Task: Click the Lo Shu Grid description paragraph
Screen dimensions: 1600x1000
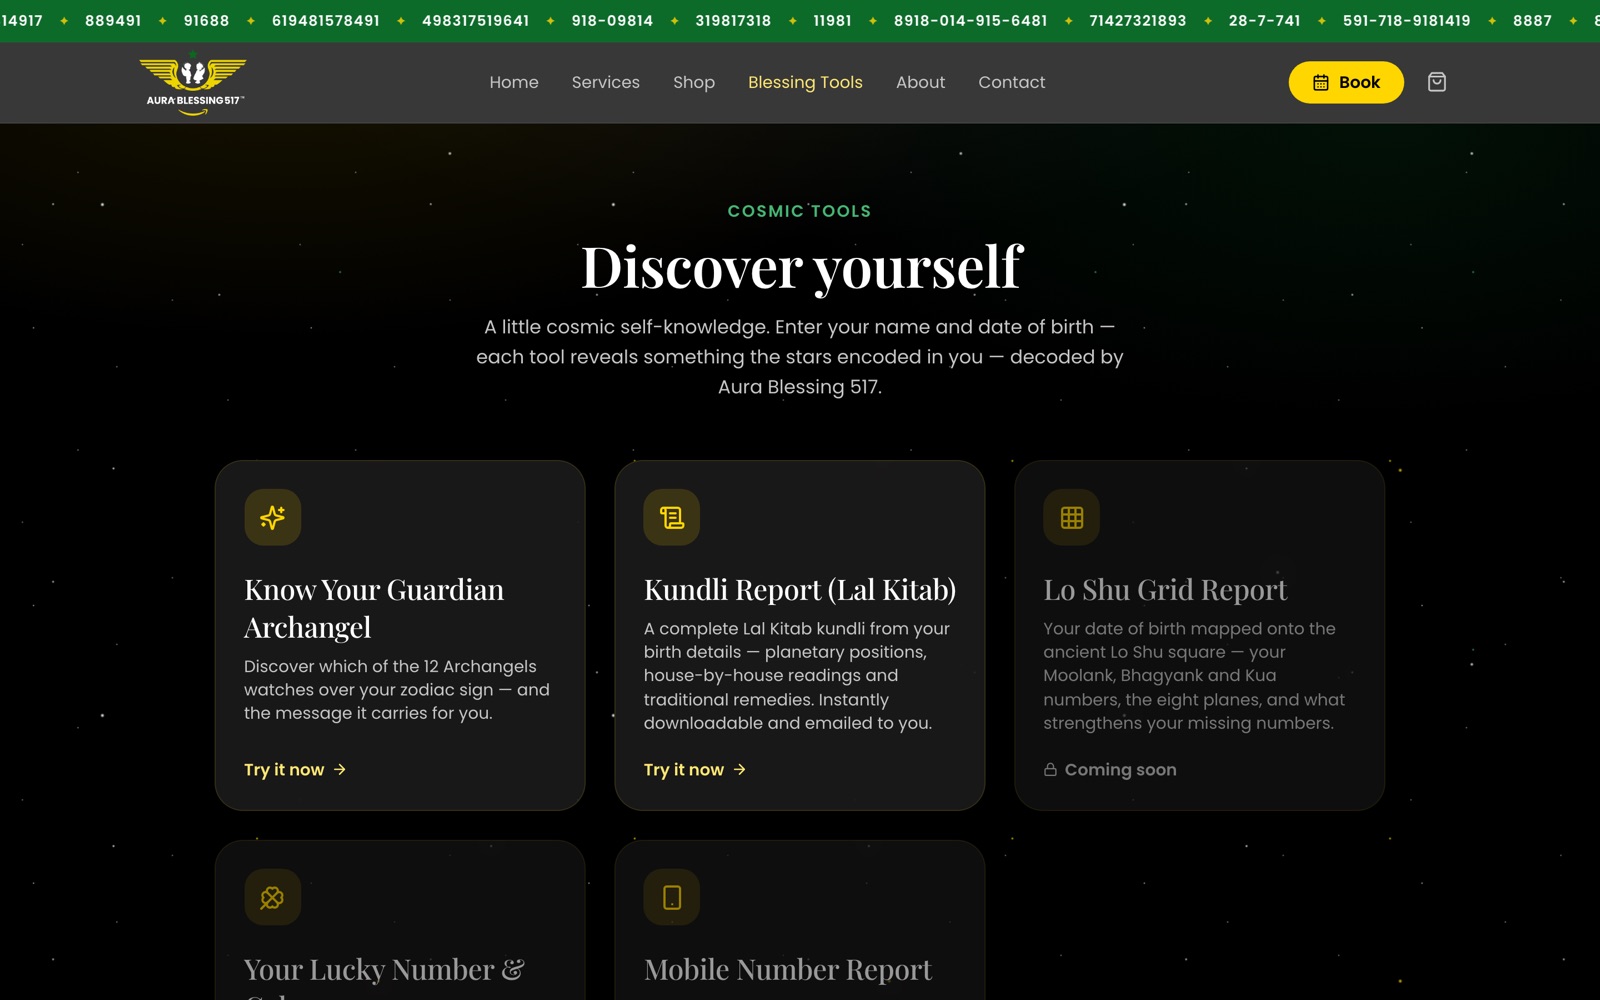Action: (1194, 676)
